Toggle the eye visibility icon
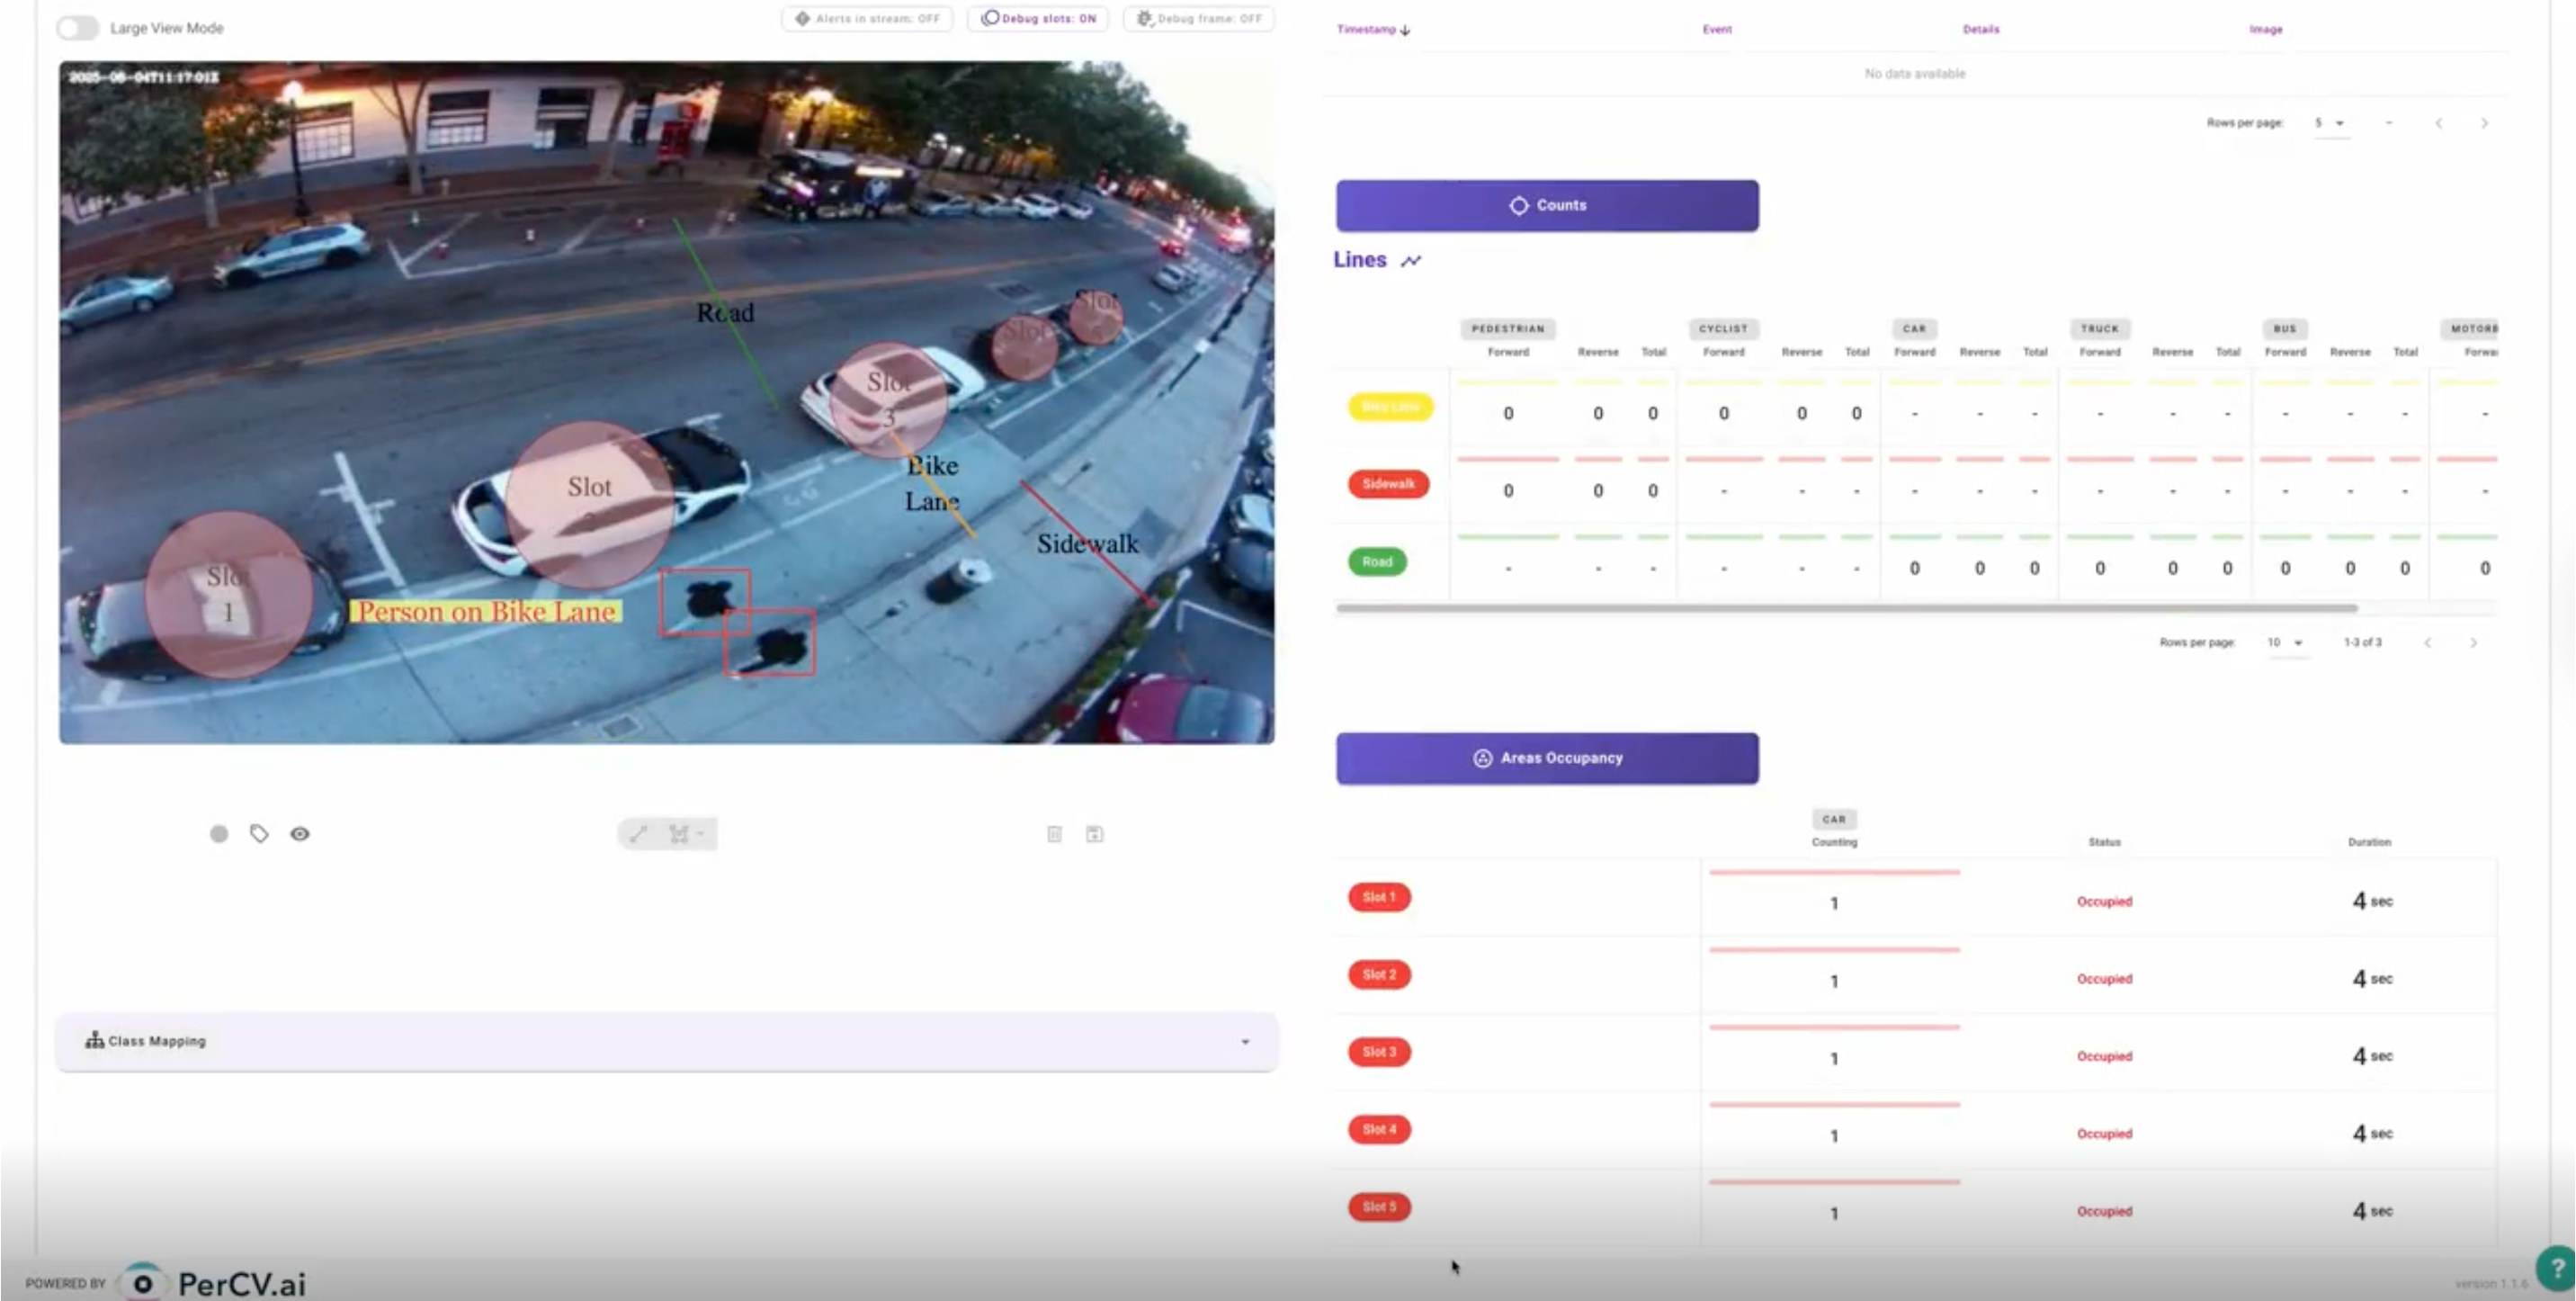2576x1301 pixels. [300, 834]
